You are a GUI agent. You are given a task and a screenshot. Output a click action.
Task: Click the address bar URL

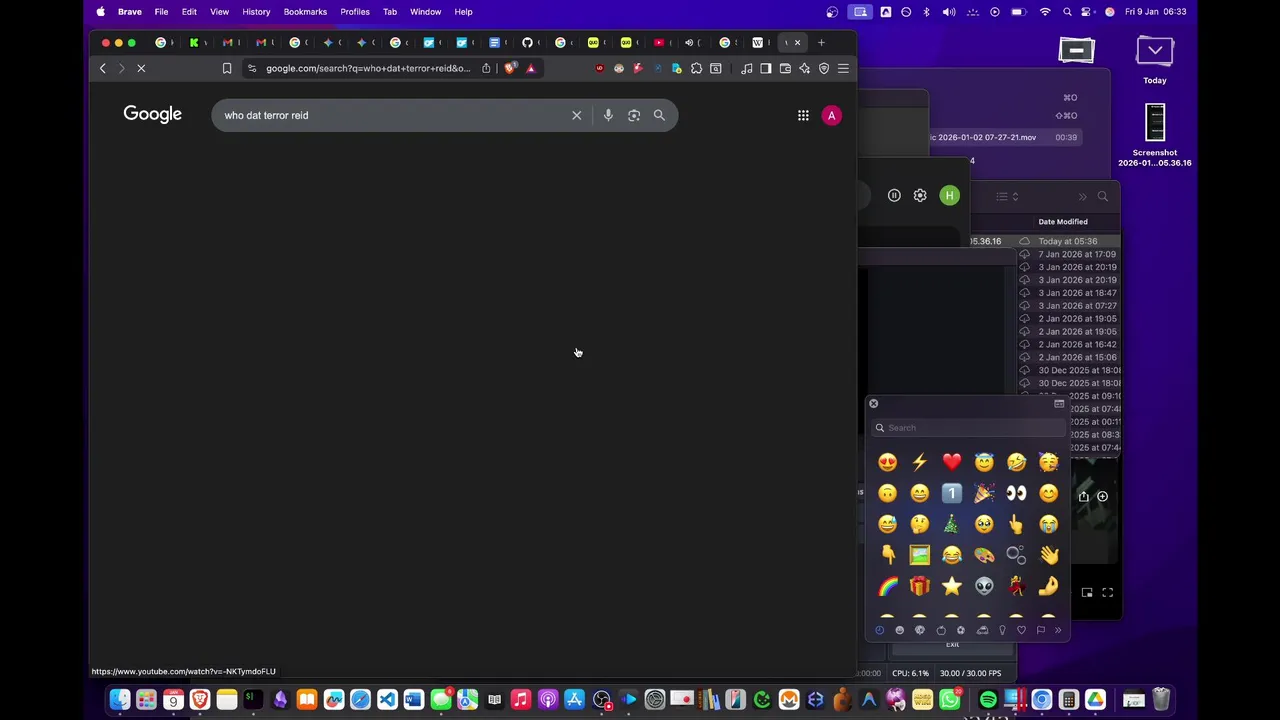pos(368,68)
